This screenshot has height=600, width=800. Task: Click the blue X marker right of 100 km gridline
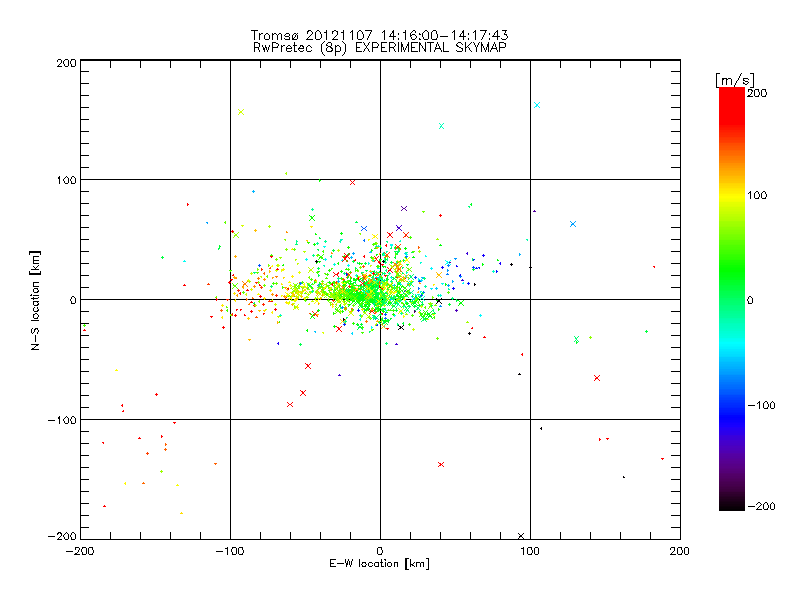573,224
